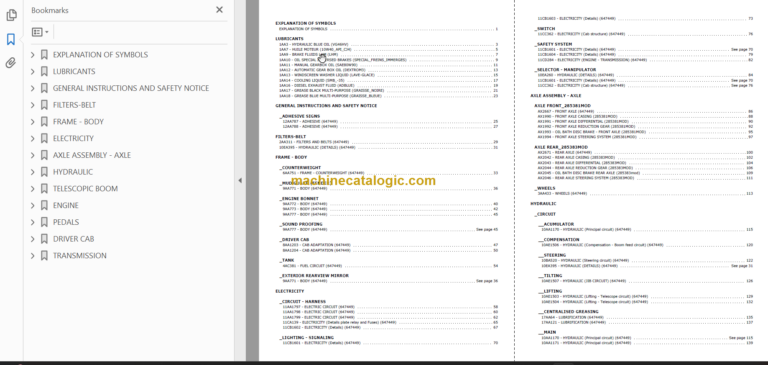Select the Bookmarks panel icon

point(11,39)
